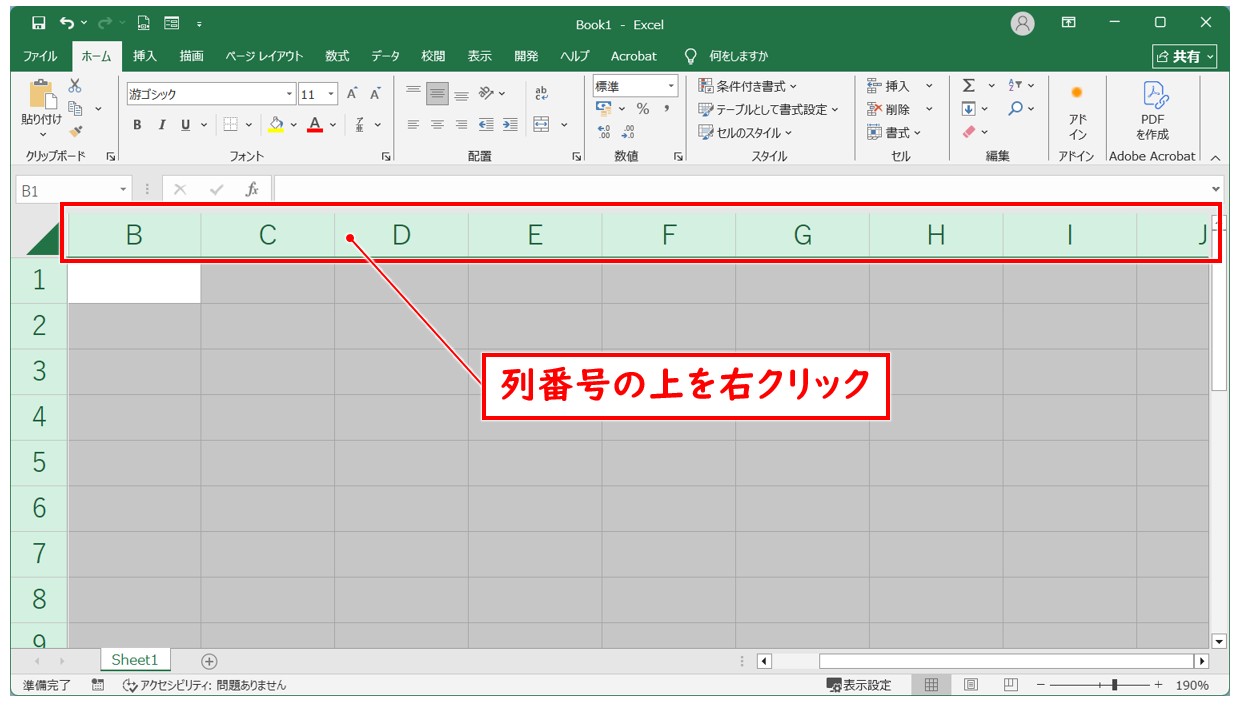This screenshot has height=705, width=1237.
Task: Toggle top align icon
Action: point(413,93)
